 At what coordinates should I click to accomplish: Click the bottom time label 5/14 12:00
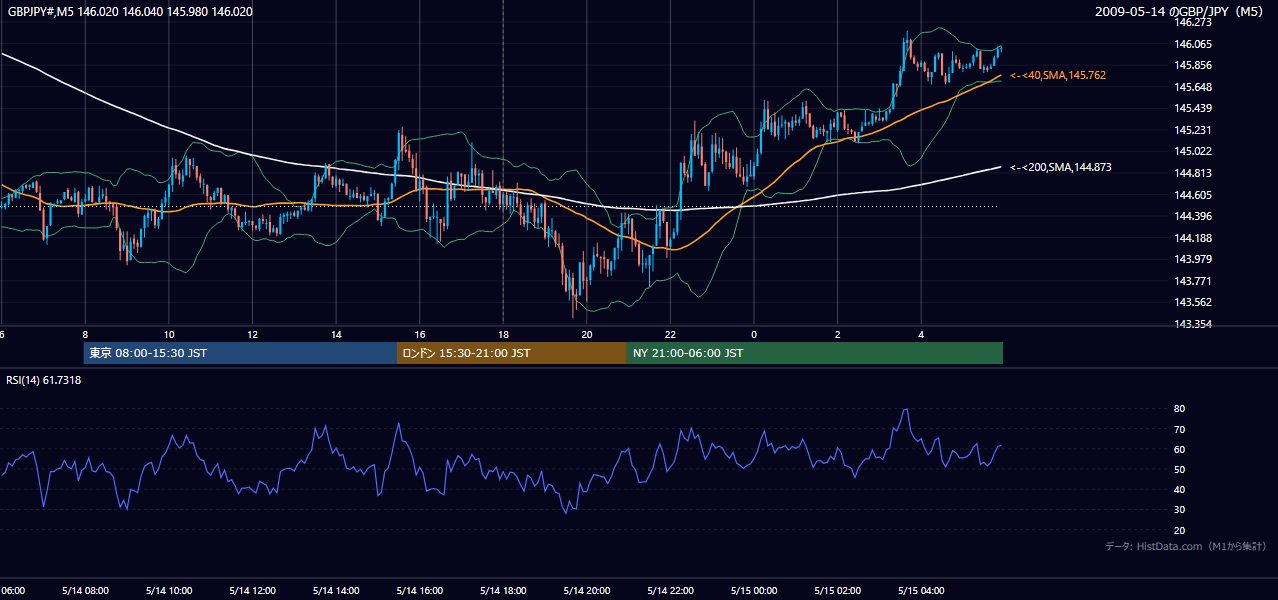click(253, 590)
